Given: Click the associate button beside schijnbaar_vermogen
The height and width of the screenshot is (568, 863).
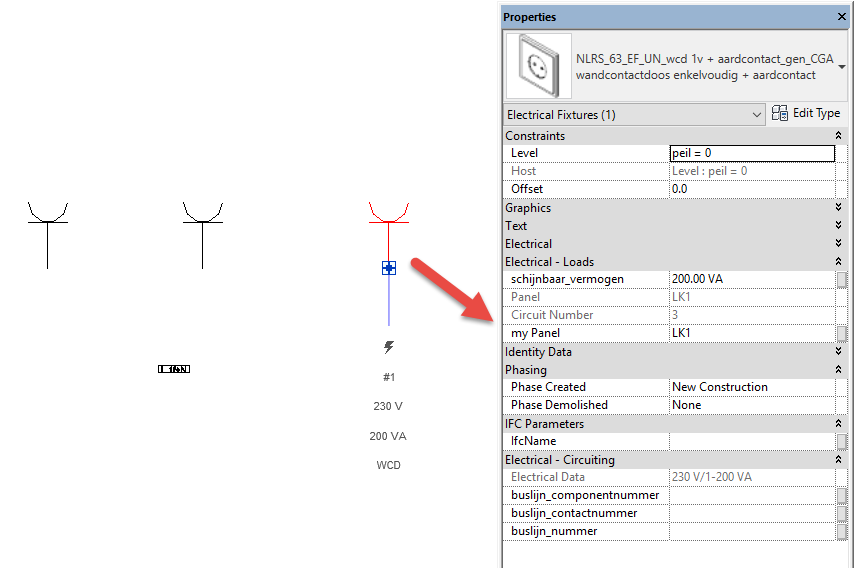Looking at the screenshot, I should (x=842, y=280).
